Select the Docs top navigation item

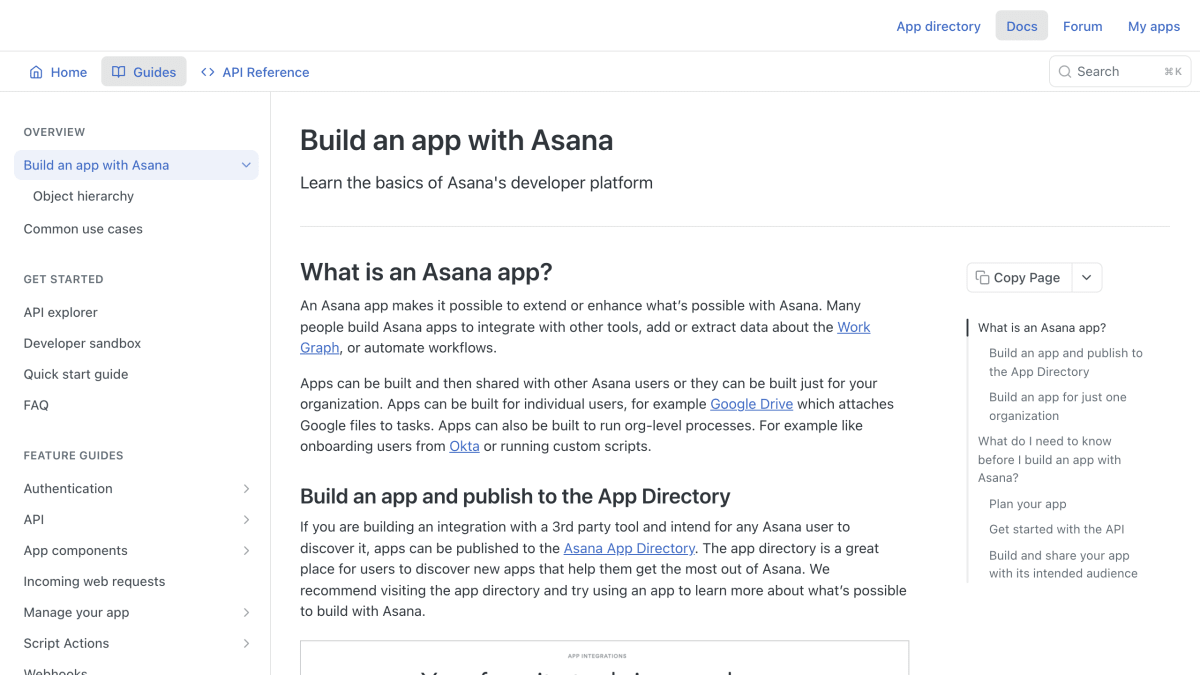(x=1021, y=26)
